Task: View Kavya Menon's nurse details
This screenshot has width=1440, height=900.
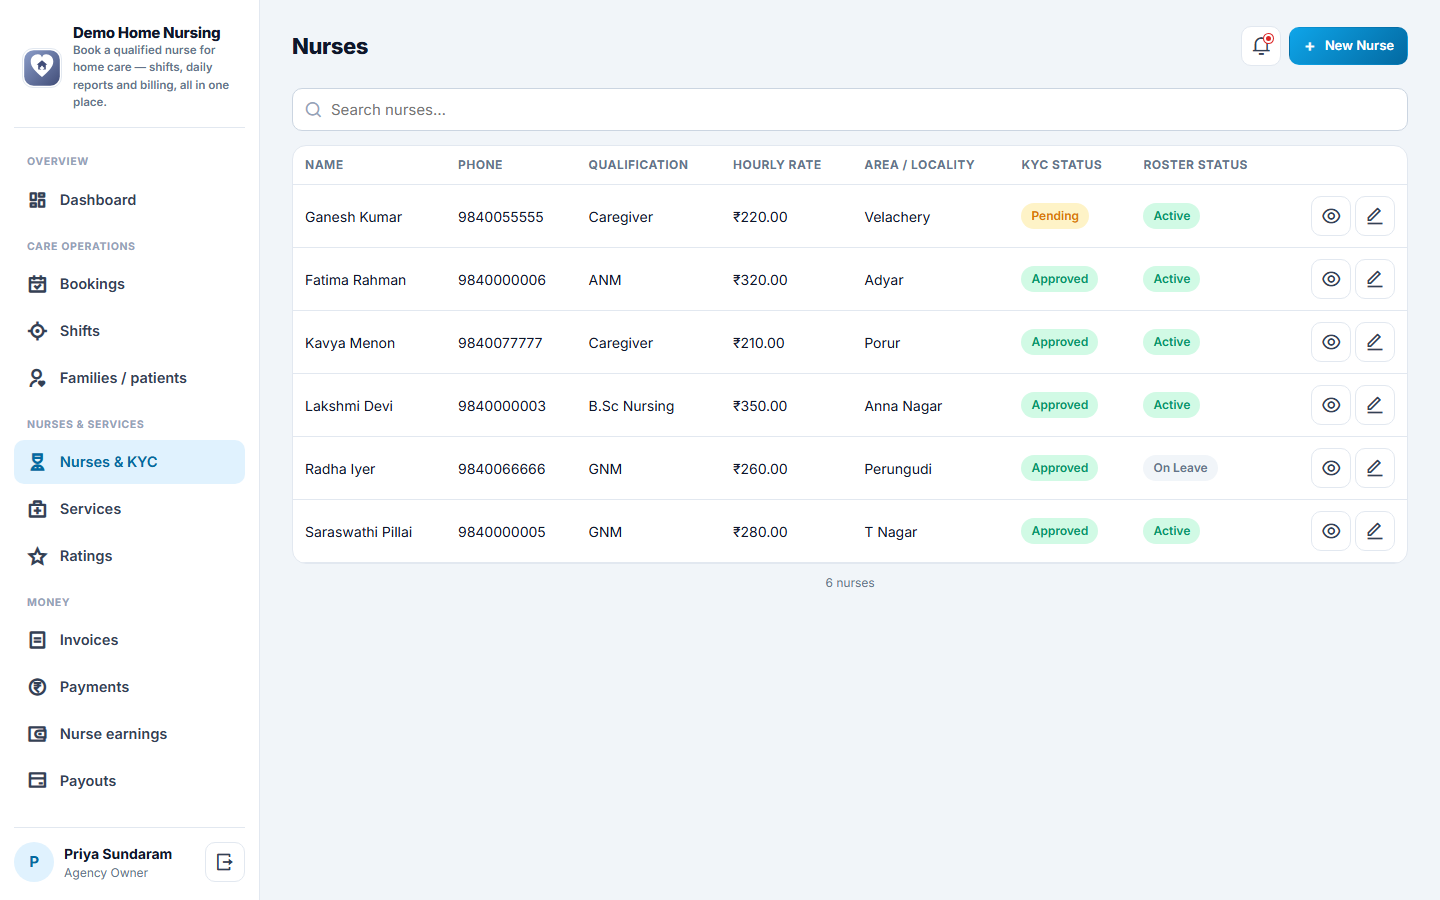Action: coord(1331,342)
